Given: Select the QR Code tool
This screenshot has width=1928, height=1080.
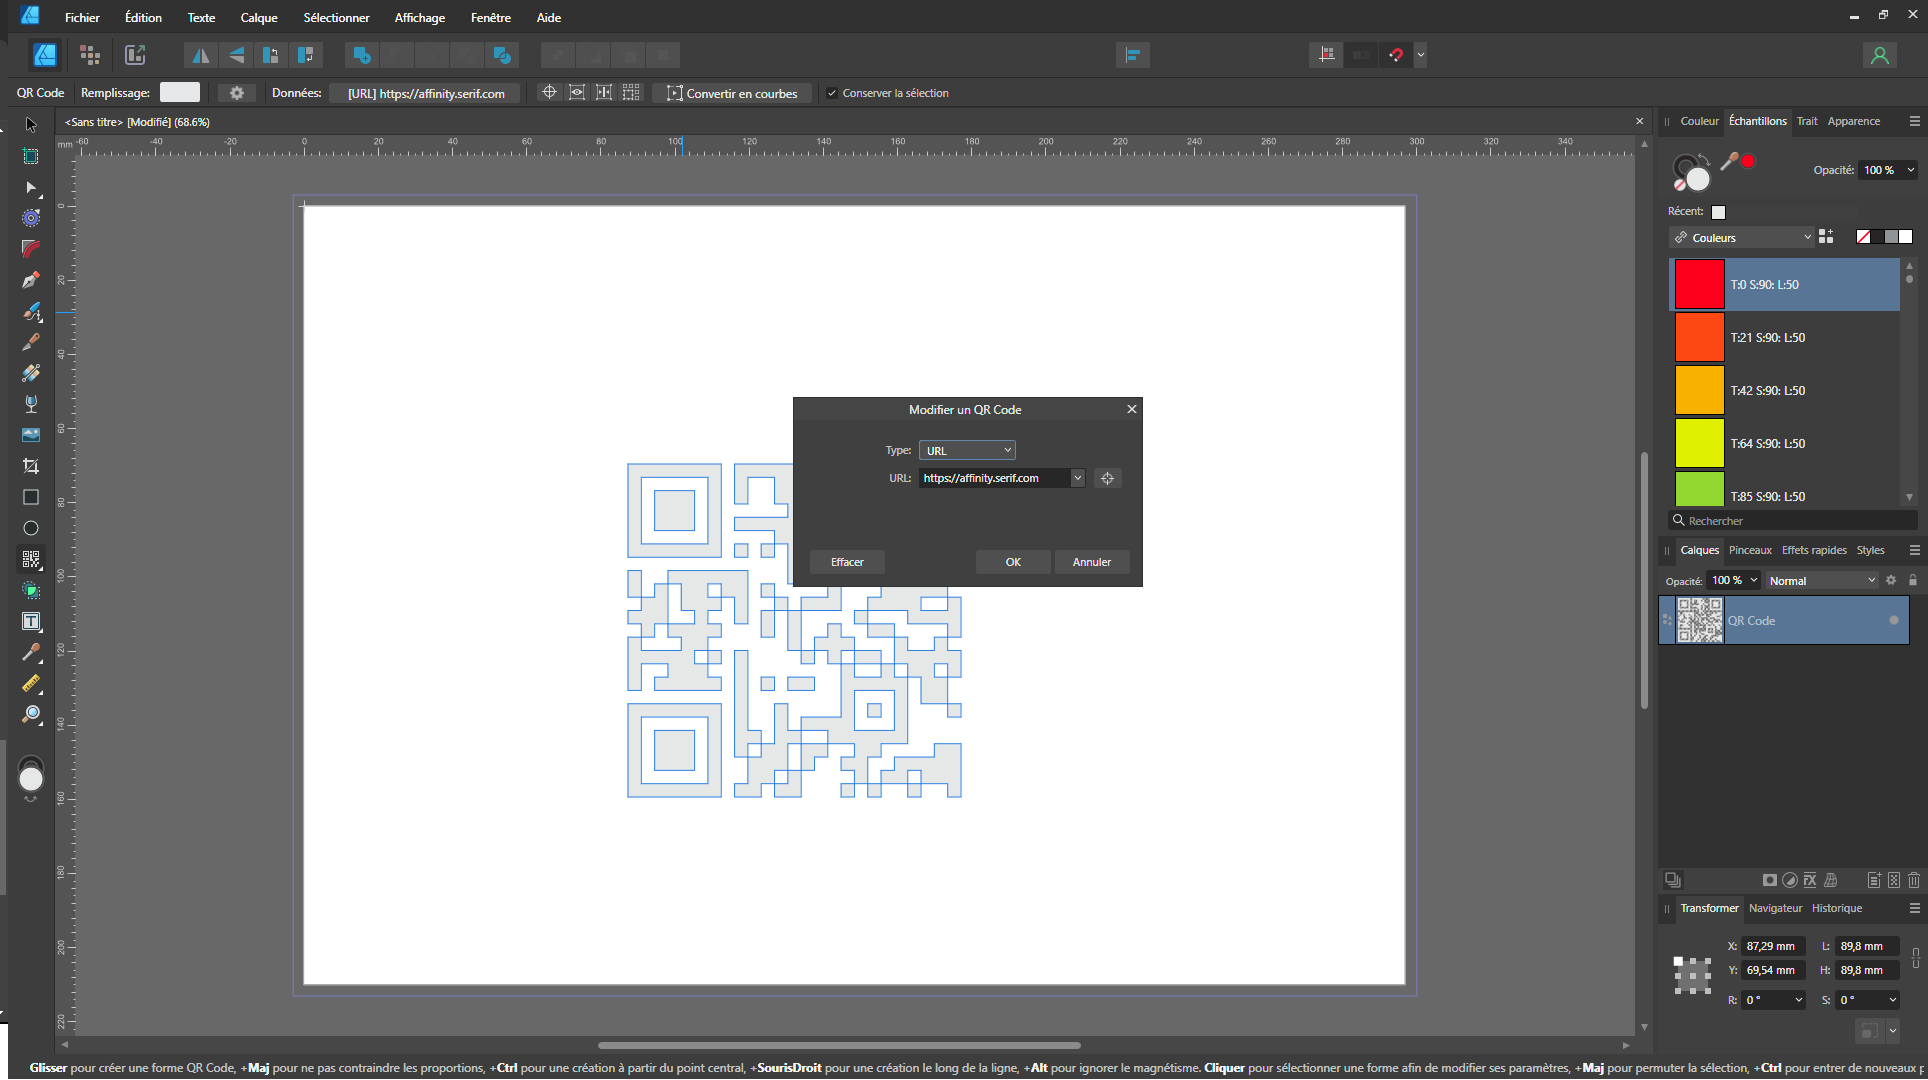Looking at the screenshot, I should (x=31, y=559).
